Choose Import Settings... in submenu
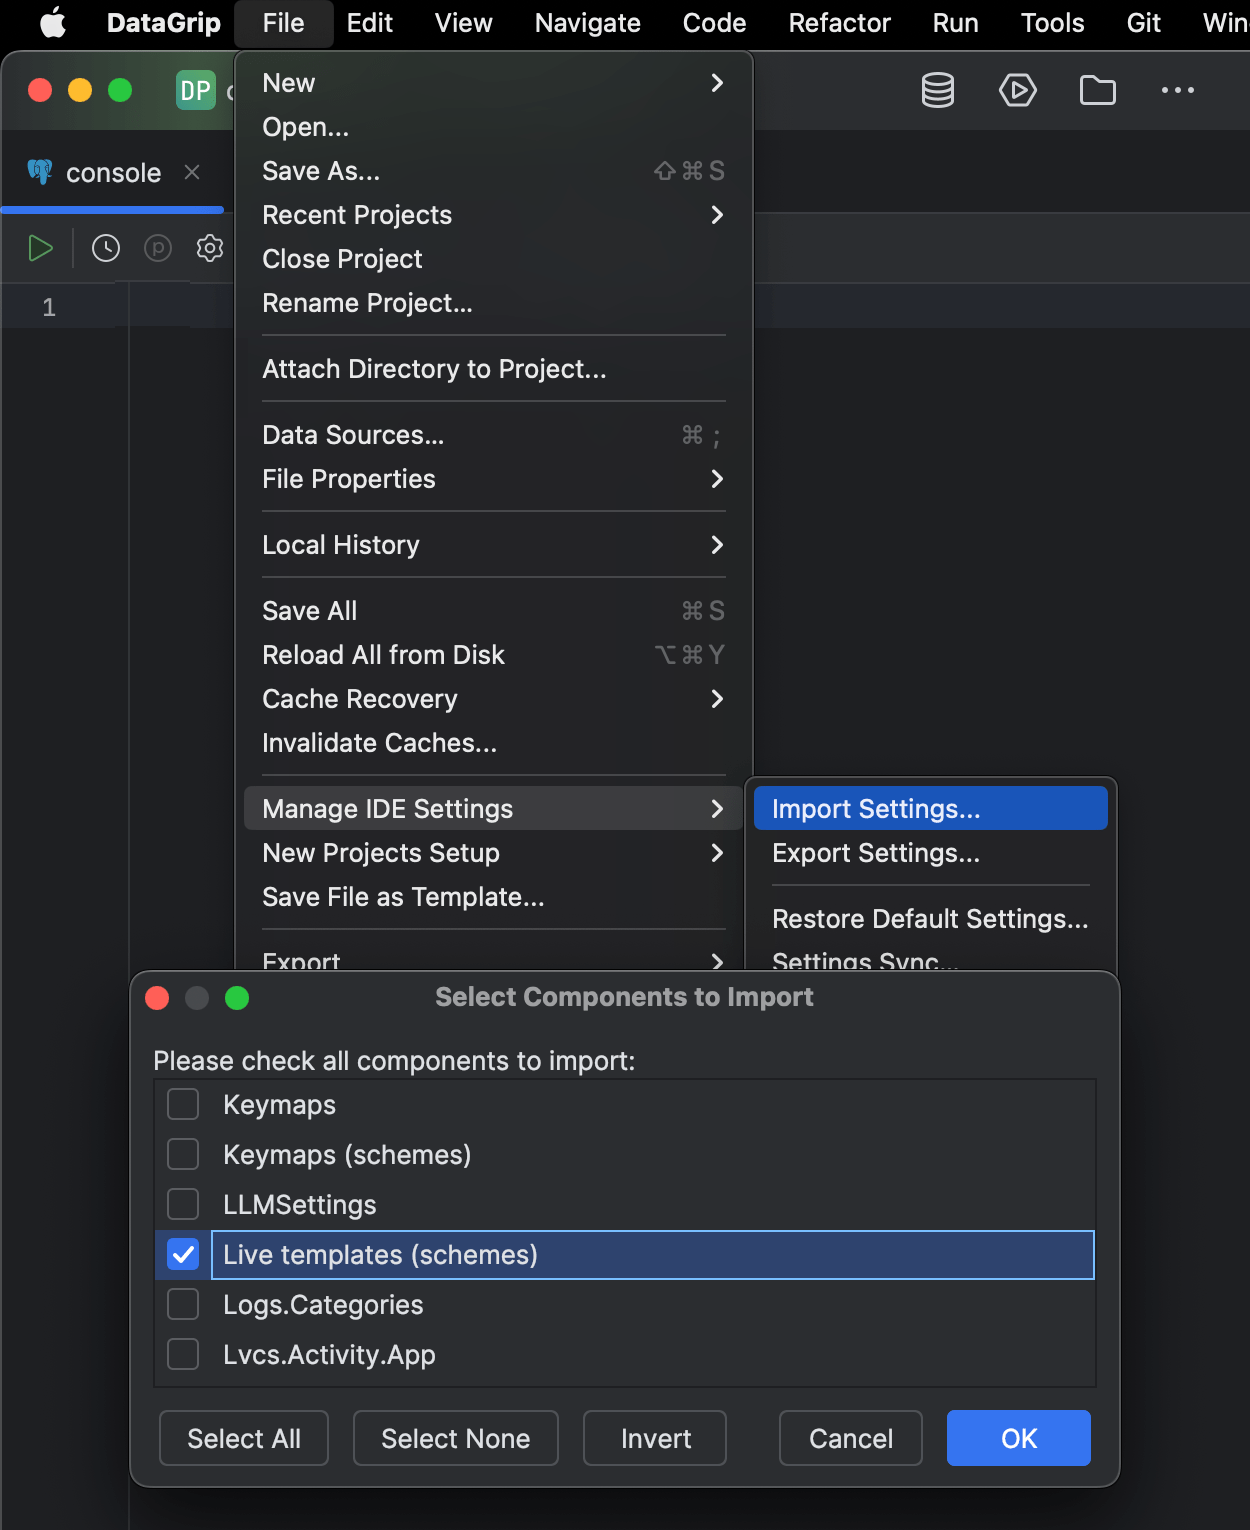Screen dimensions: 1250x1530 (x=931, y=809)
